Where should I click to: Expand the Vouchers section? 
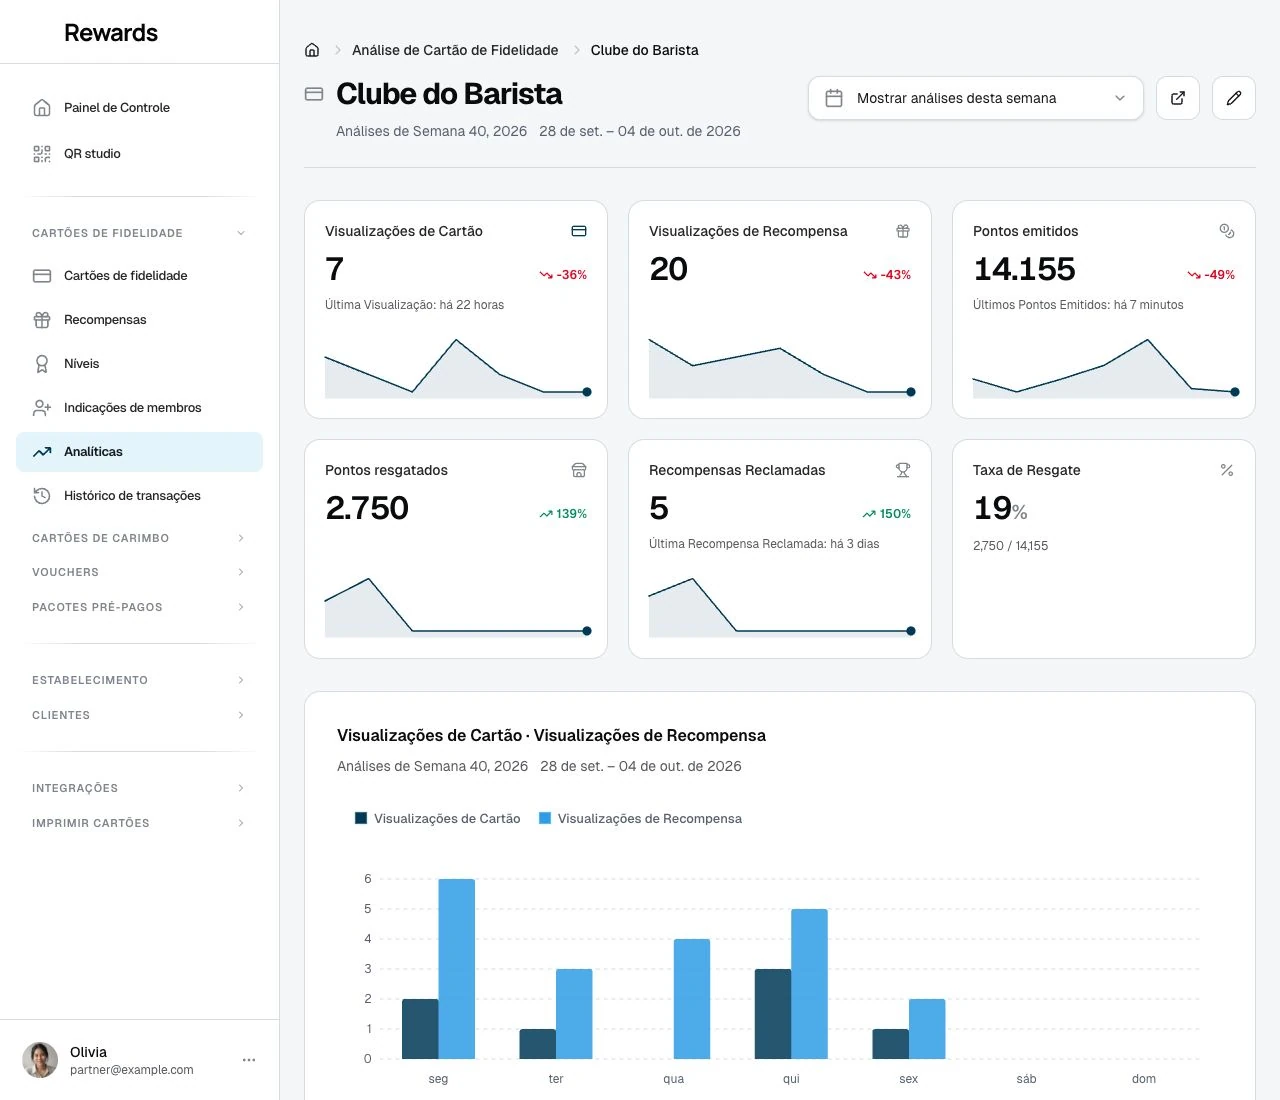[139, 572]
